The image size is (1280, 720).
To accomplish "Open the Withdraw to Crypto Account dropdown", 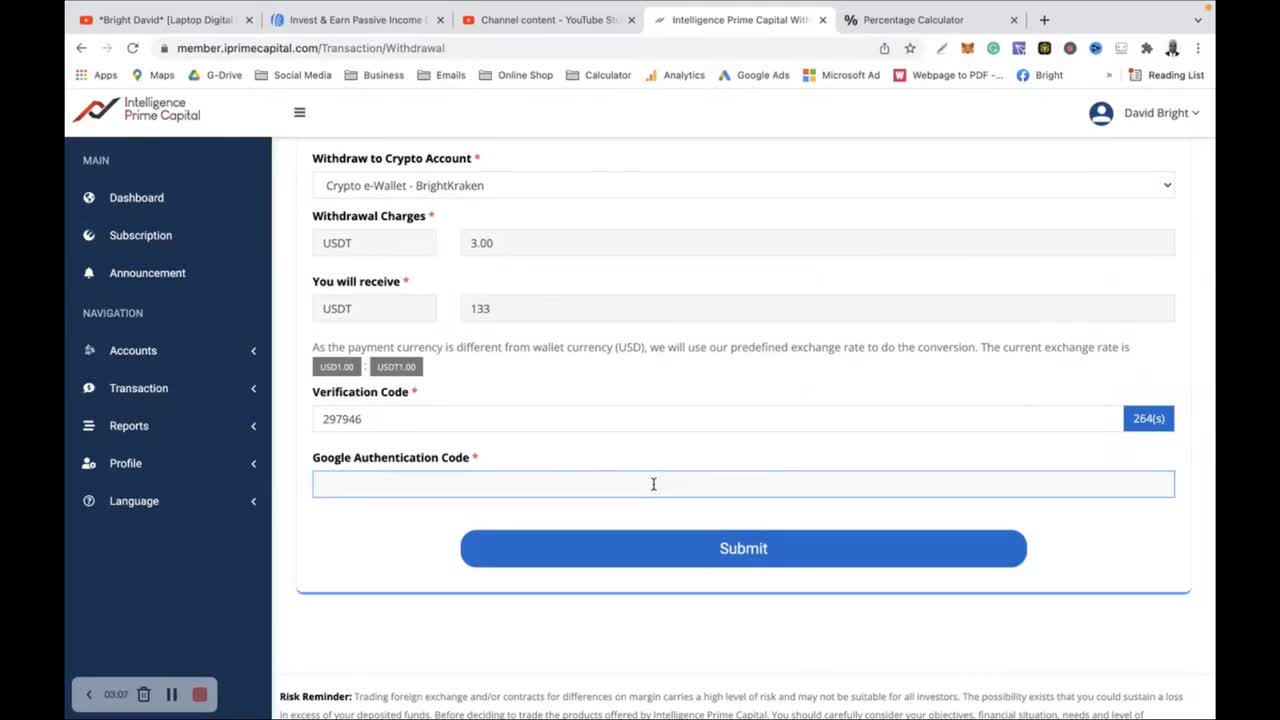I will (x=743, y=185).
